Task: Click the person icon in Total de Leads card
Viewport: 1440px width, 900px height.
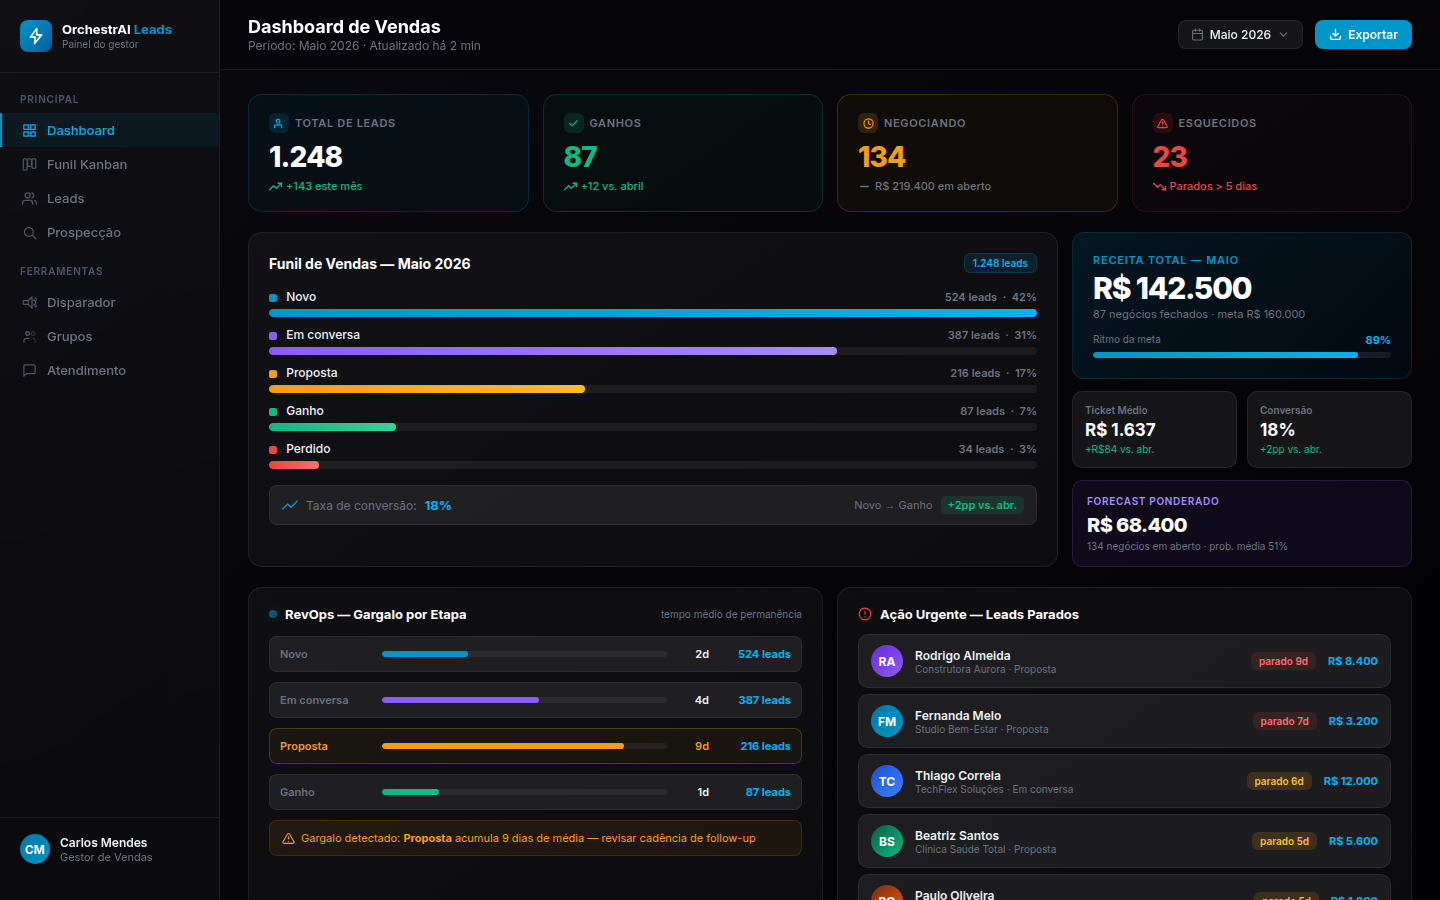Action: point(278,123)
